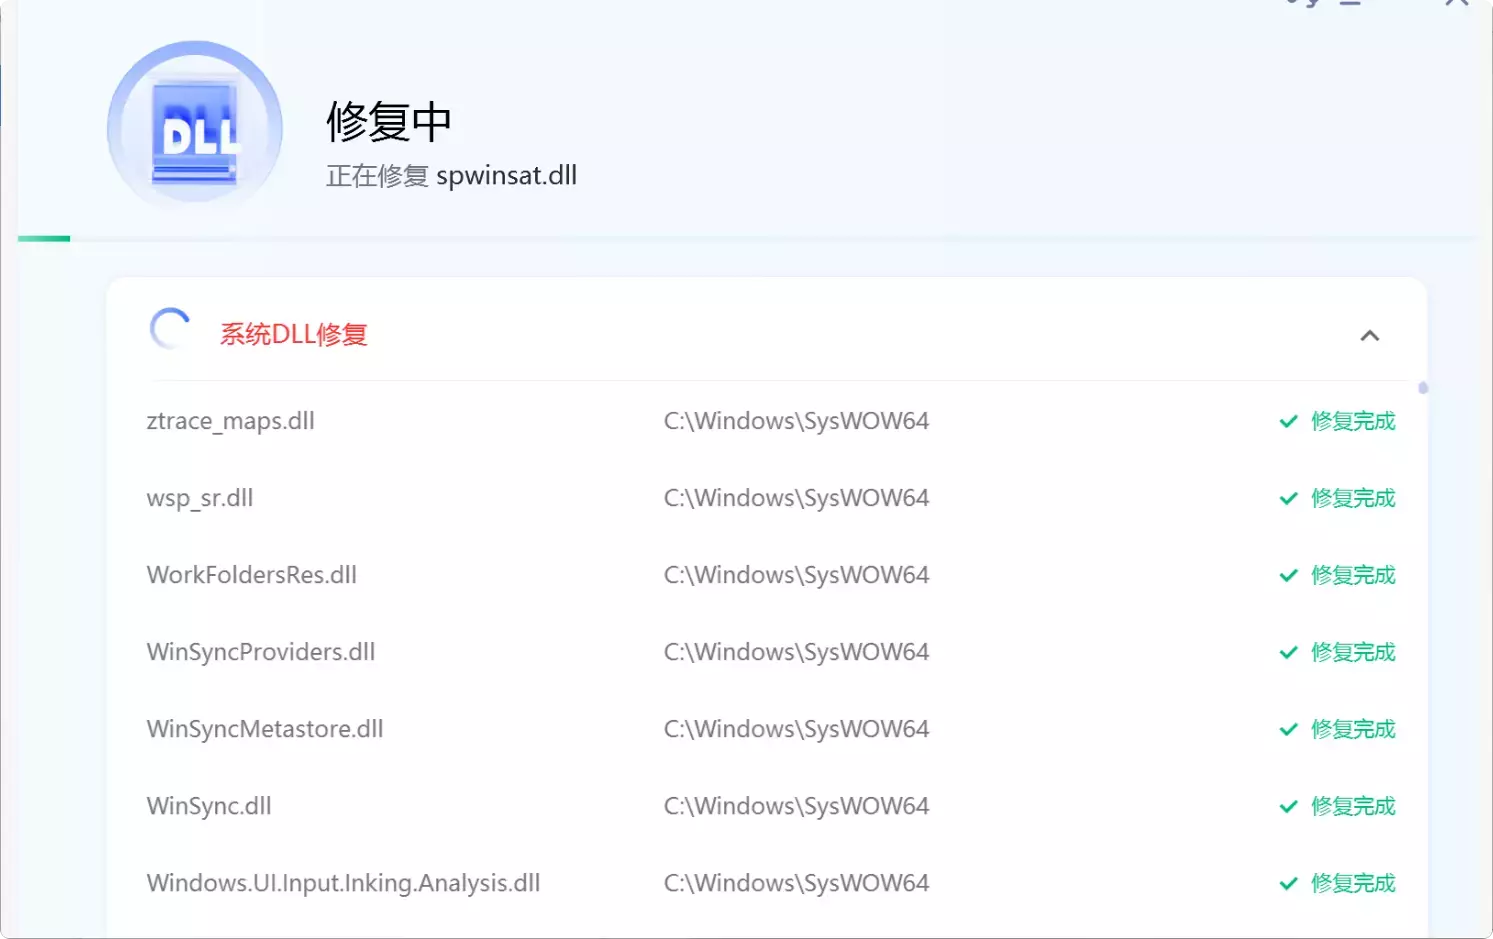Select the WinSyncMetastore.dll file name
Screen dimensions: 1493x939
pyautogui.click(x=264, y=729)
